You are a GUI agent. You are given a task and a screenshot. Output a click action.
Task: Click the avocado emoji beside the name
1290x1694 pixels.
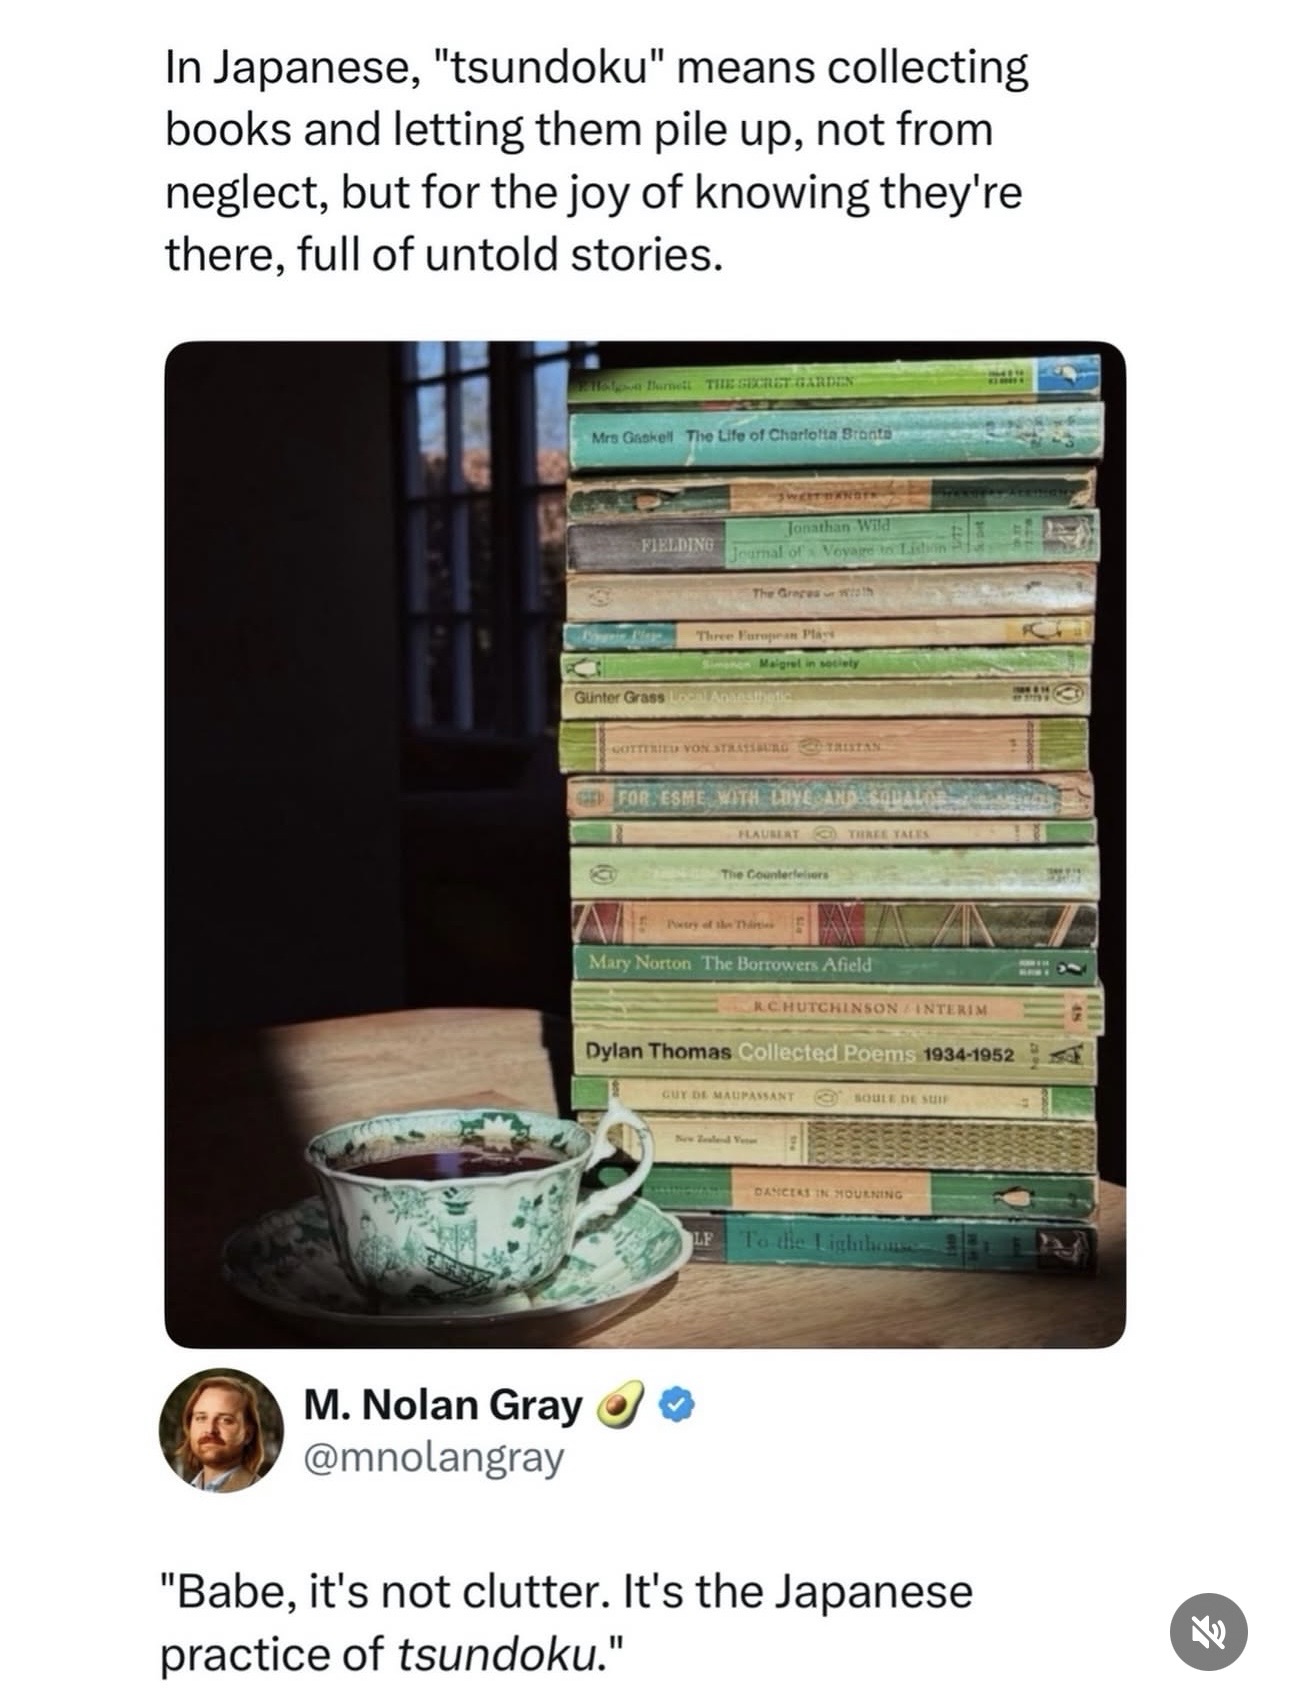(x=622, y=1405)
